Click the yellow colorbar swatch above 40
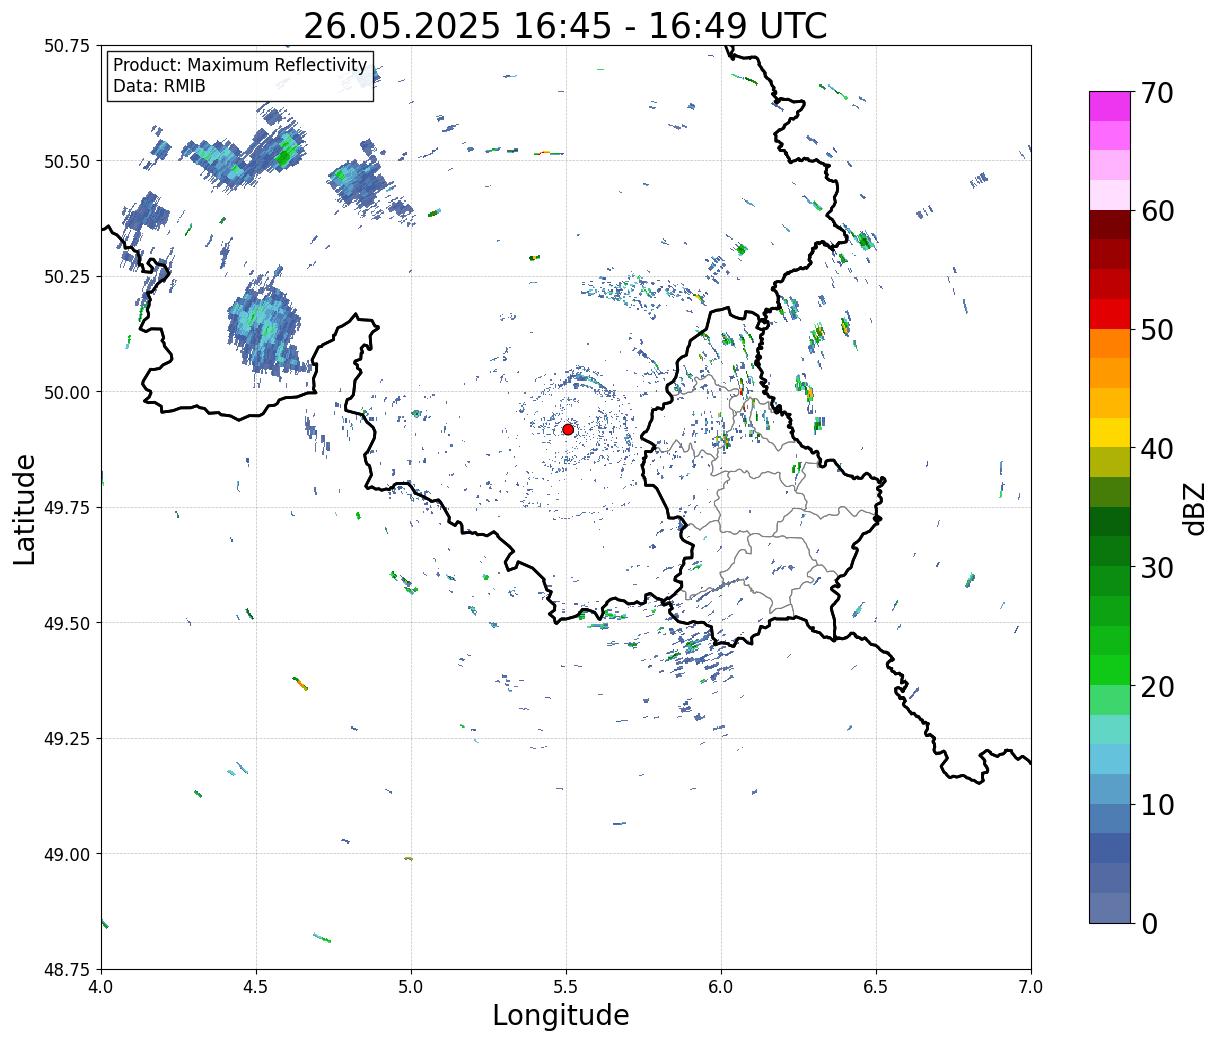1219x1040 pixels. 1110,433
